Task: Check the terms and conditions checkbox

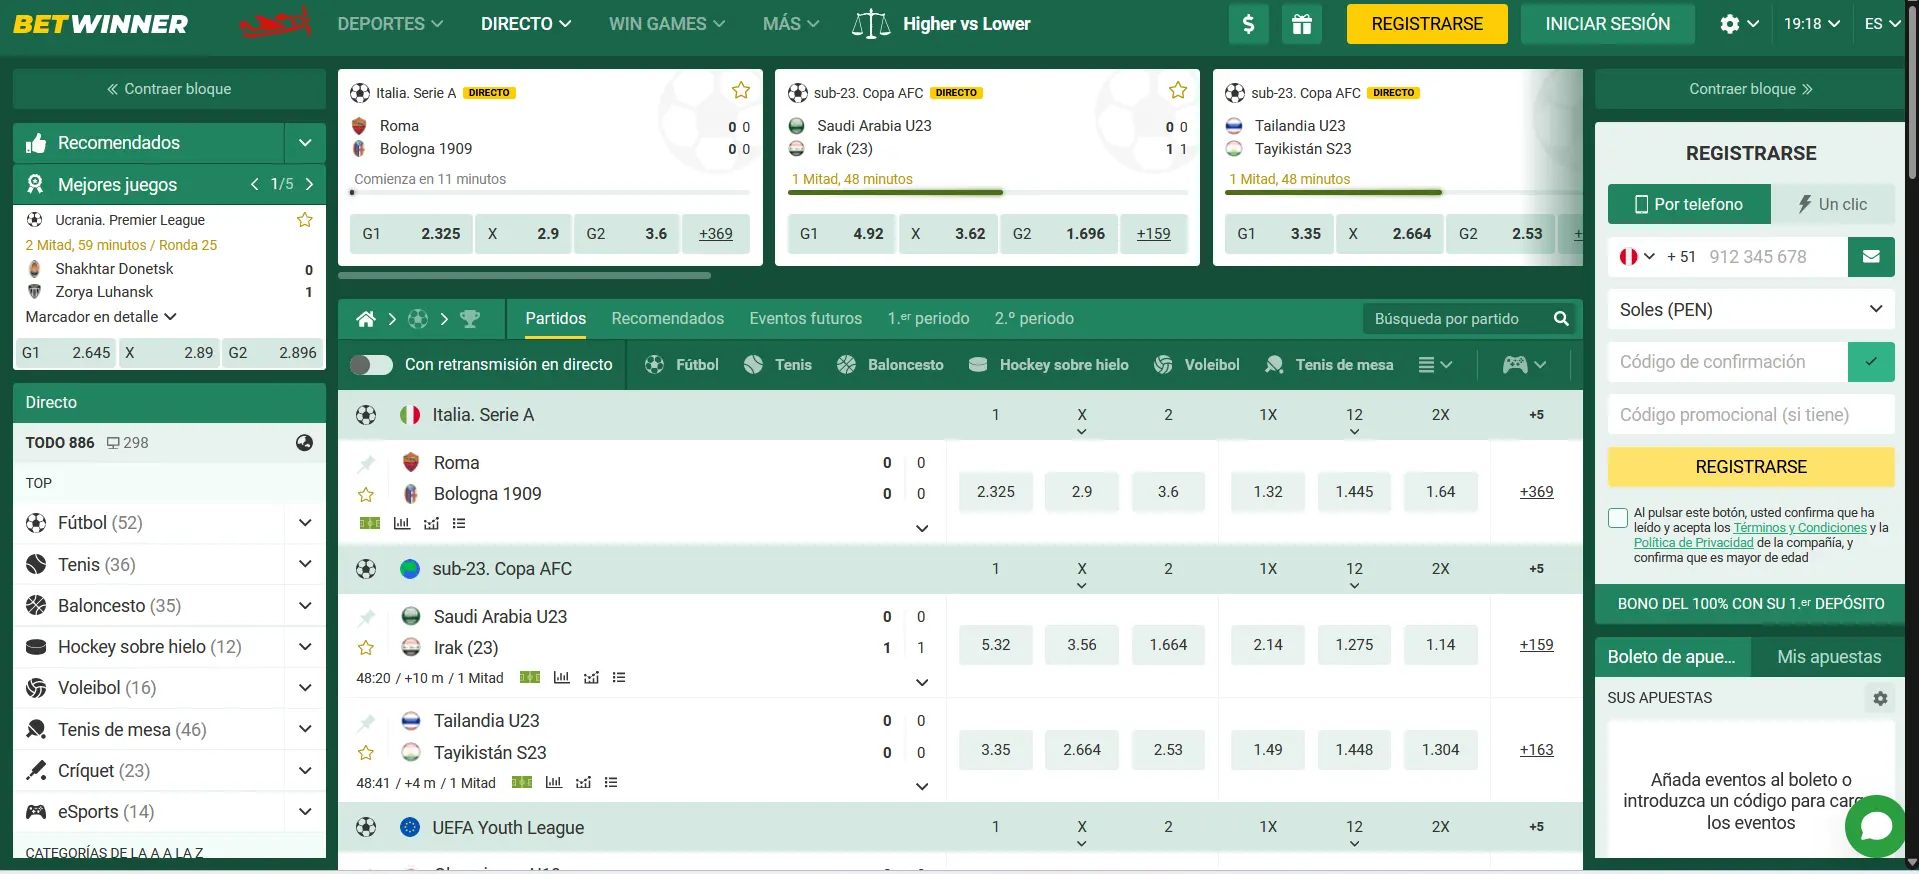Action: pos(1618,518)
